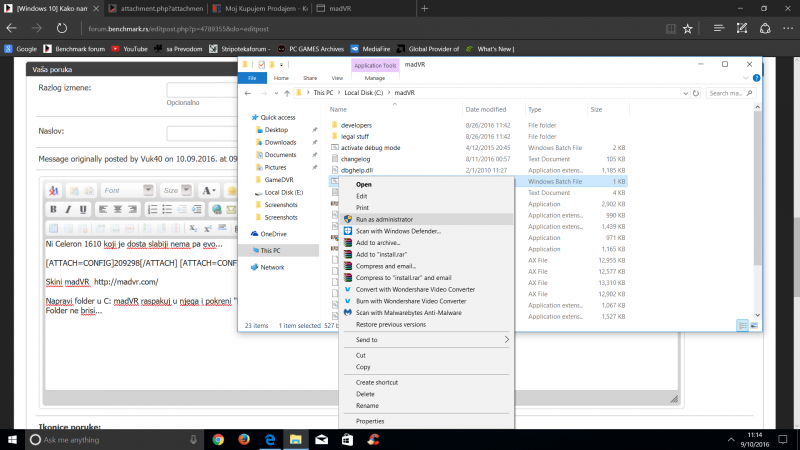800x450 pixels.
Task: Insert ordered list in forum editor
Action: [x=152, y=209]
